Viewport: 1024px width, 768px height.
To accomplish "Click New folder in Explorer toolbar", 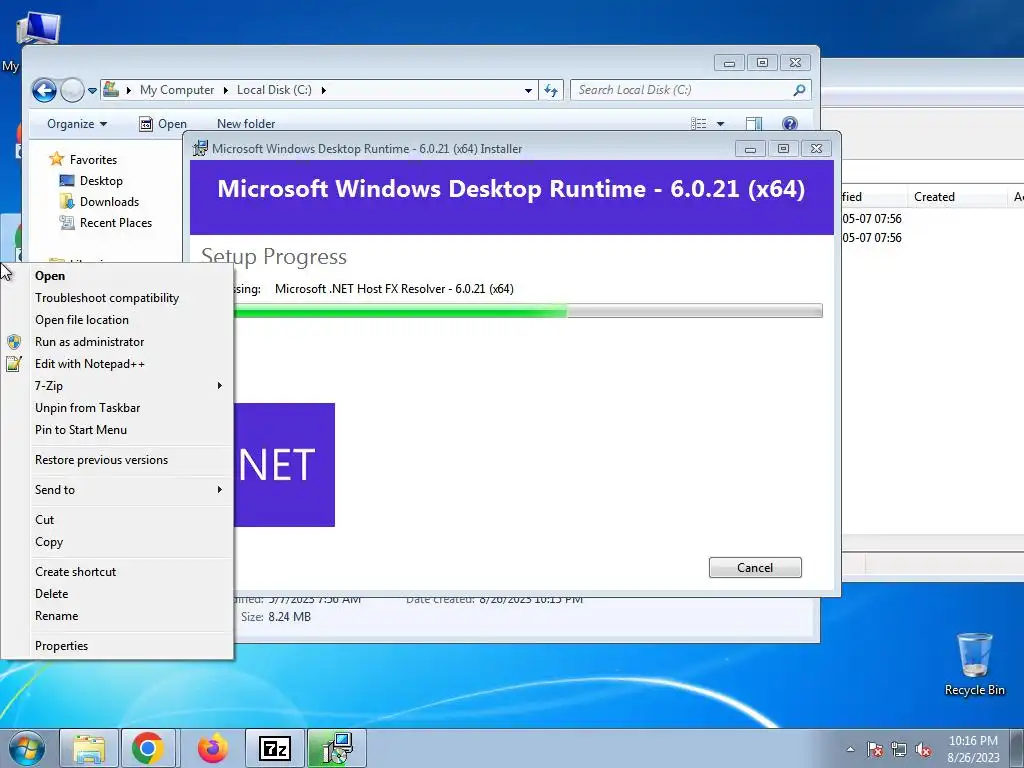I will [246, 124].
